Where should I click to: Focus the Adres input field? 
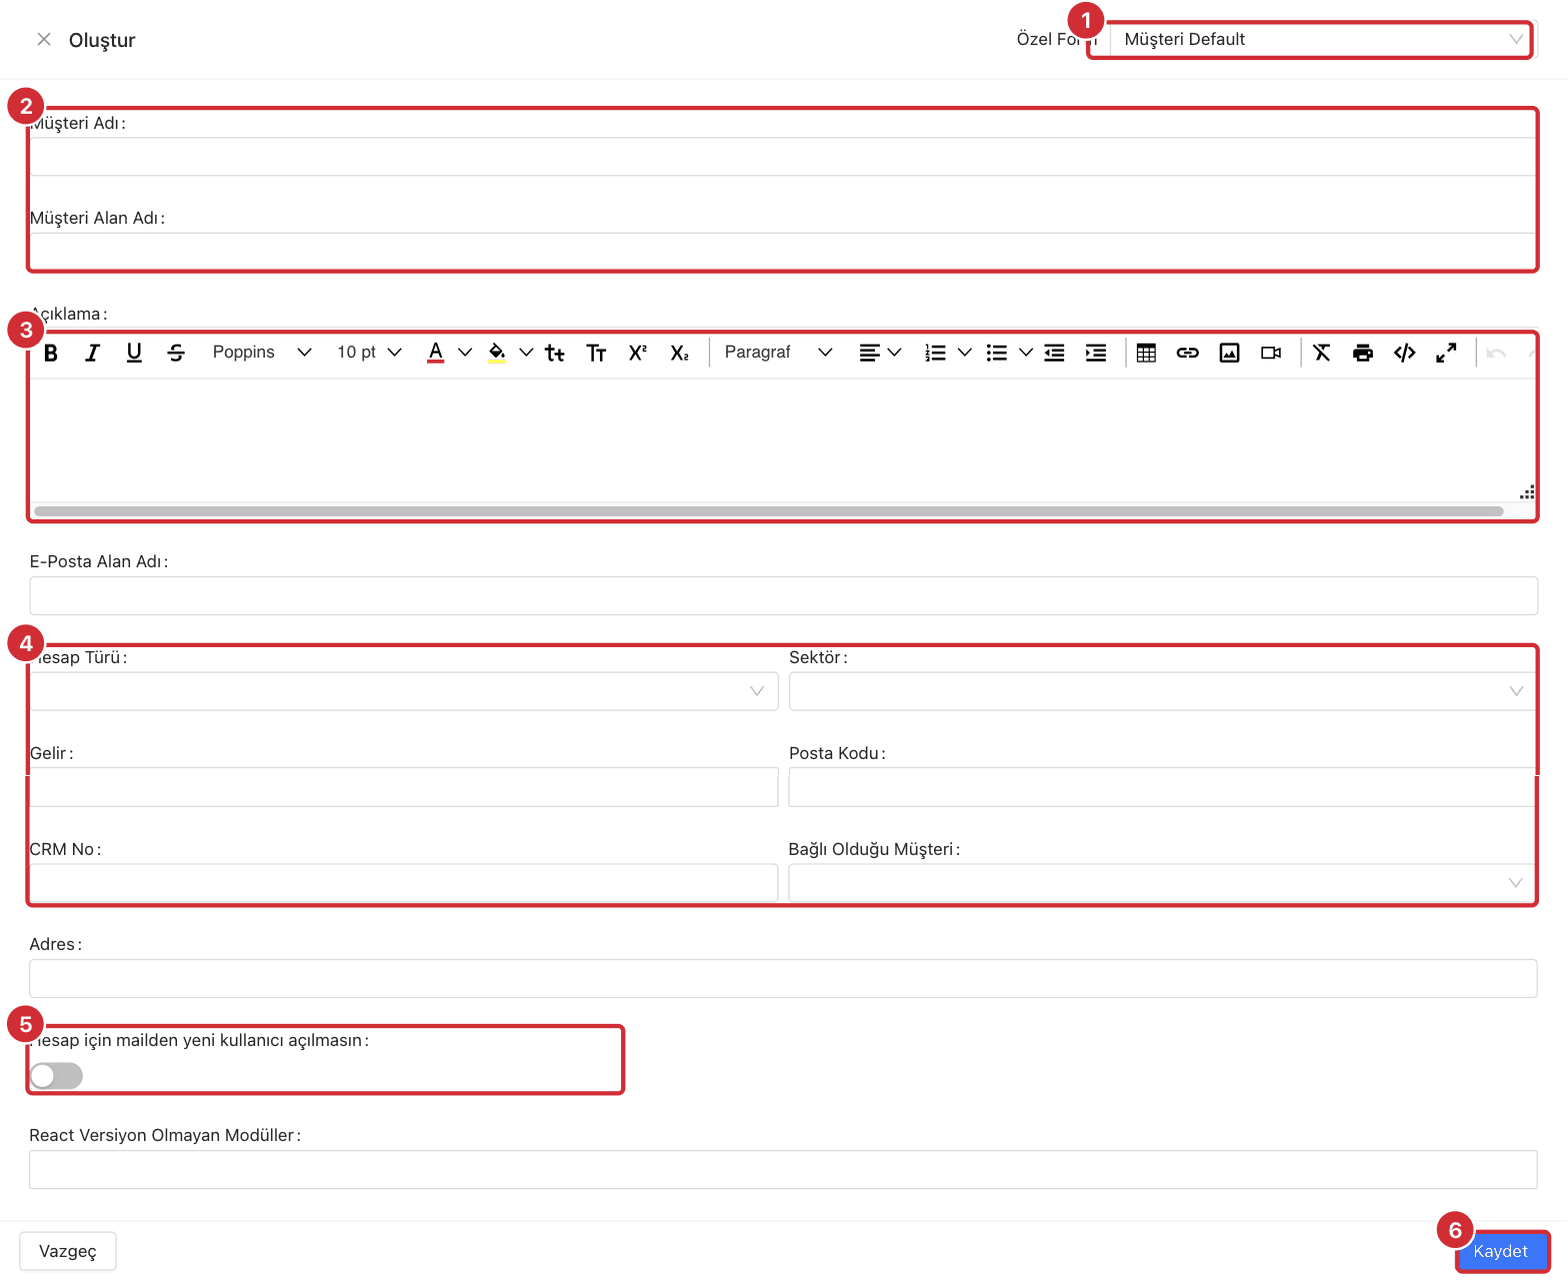[784, 978]
